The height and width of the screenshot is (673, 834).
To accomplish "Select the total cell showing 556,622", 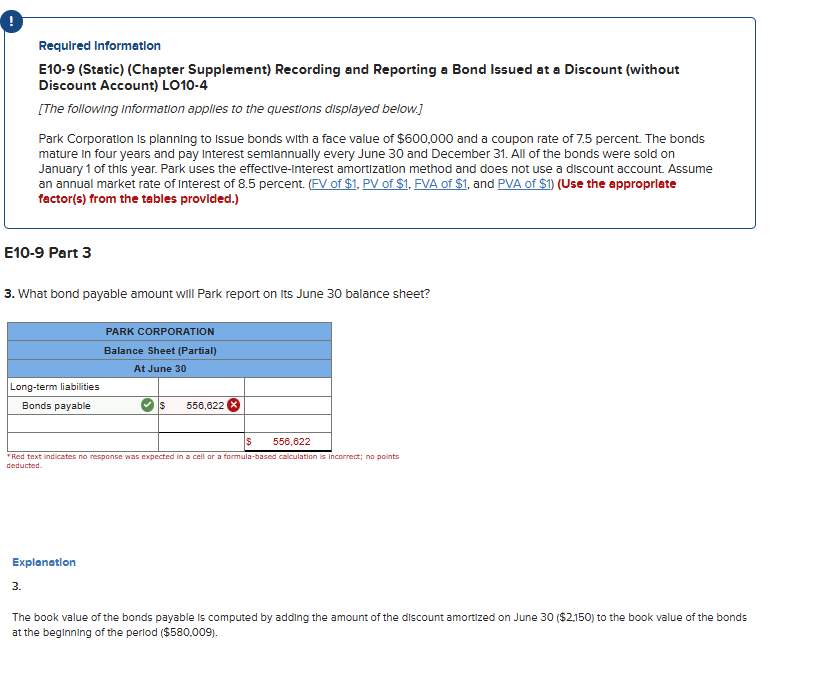I will click(x=287, y=442).
